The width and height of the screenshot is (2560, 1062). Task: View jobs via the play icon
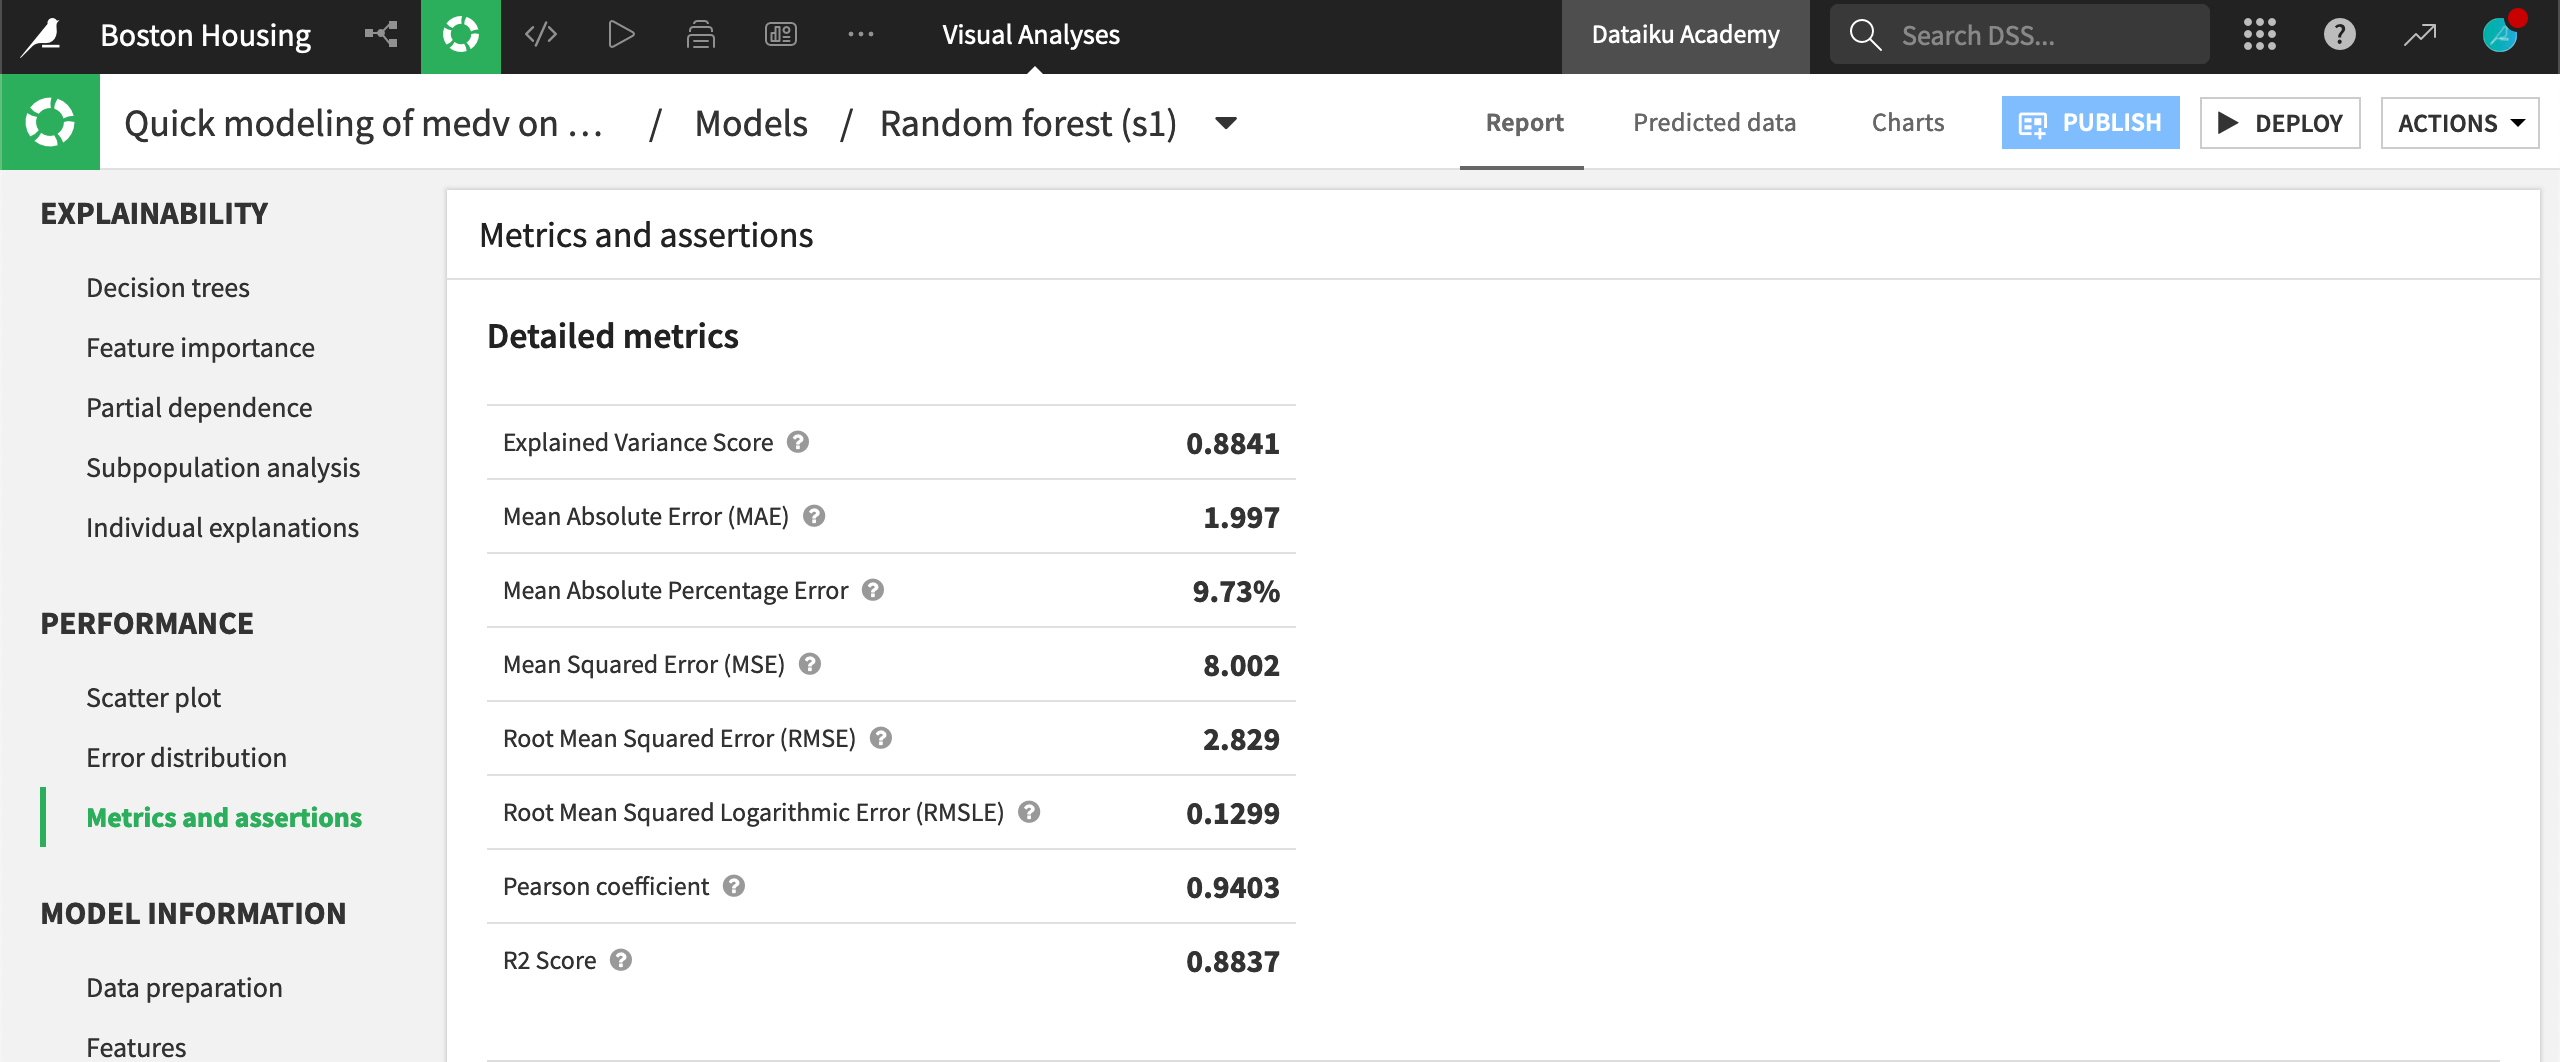[x=621, y=33]
